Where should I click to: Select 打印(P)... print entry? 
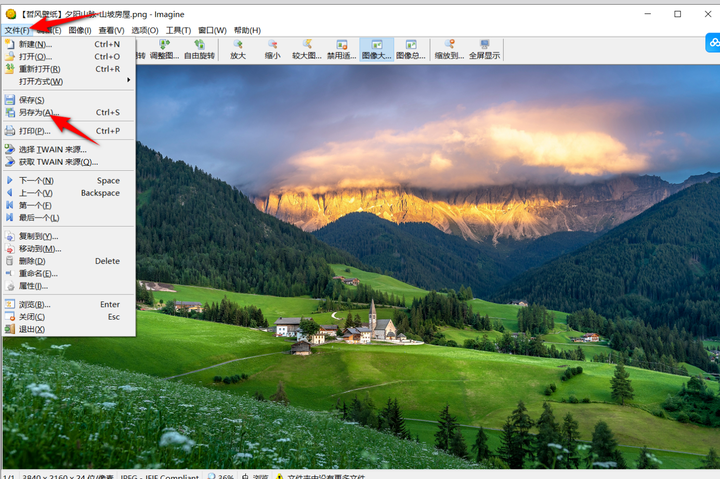click(x=69, y=131)
